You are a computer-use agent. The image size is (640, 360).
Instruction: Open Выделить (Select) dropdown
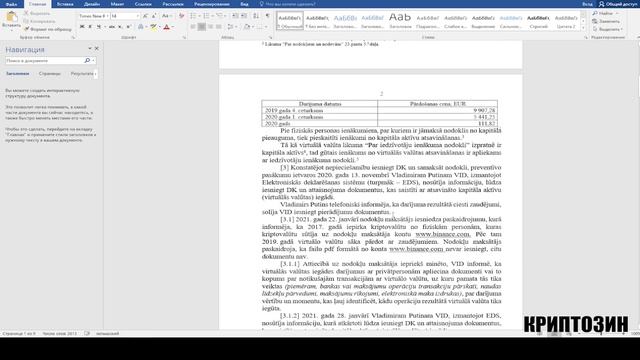tap(607, 29)
